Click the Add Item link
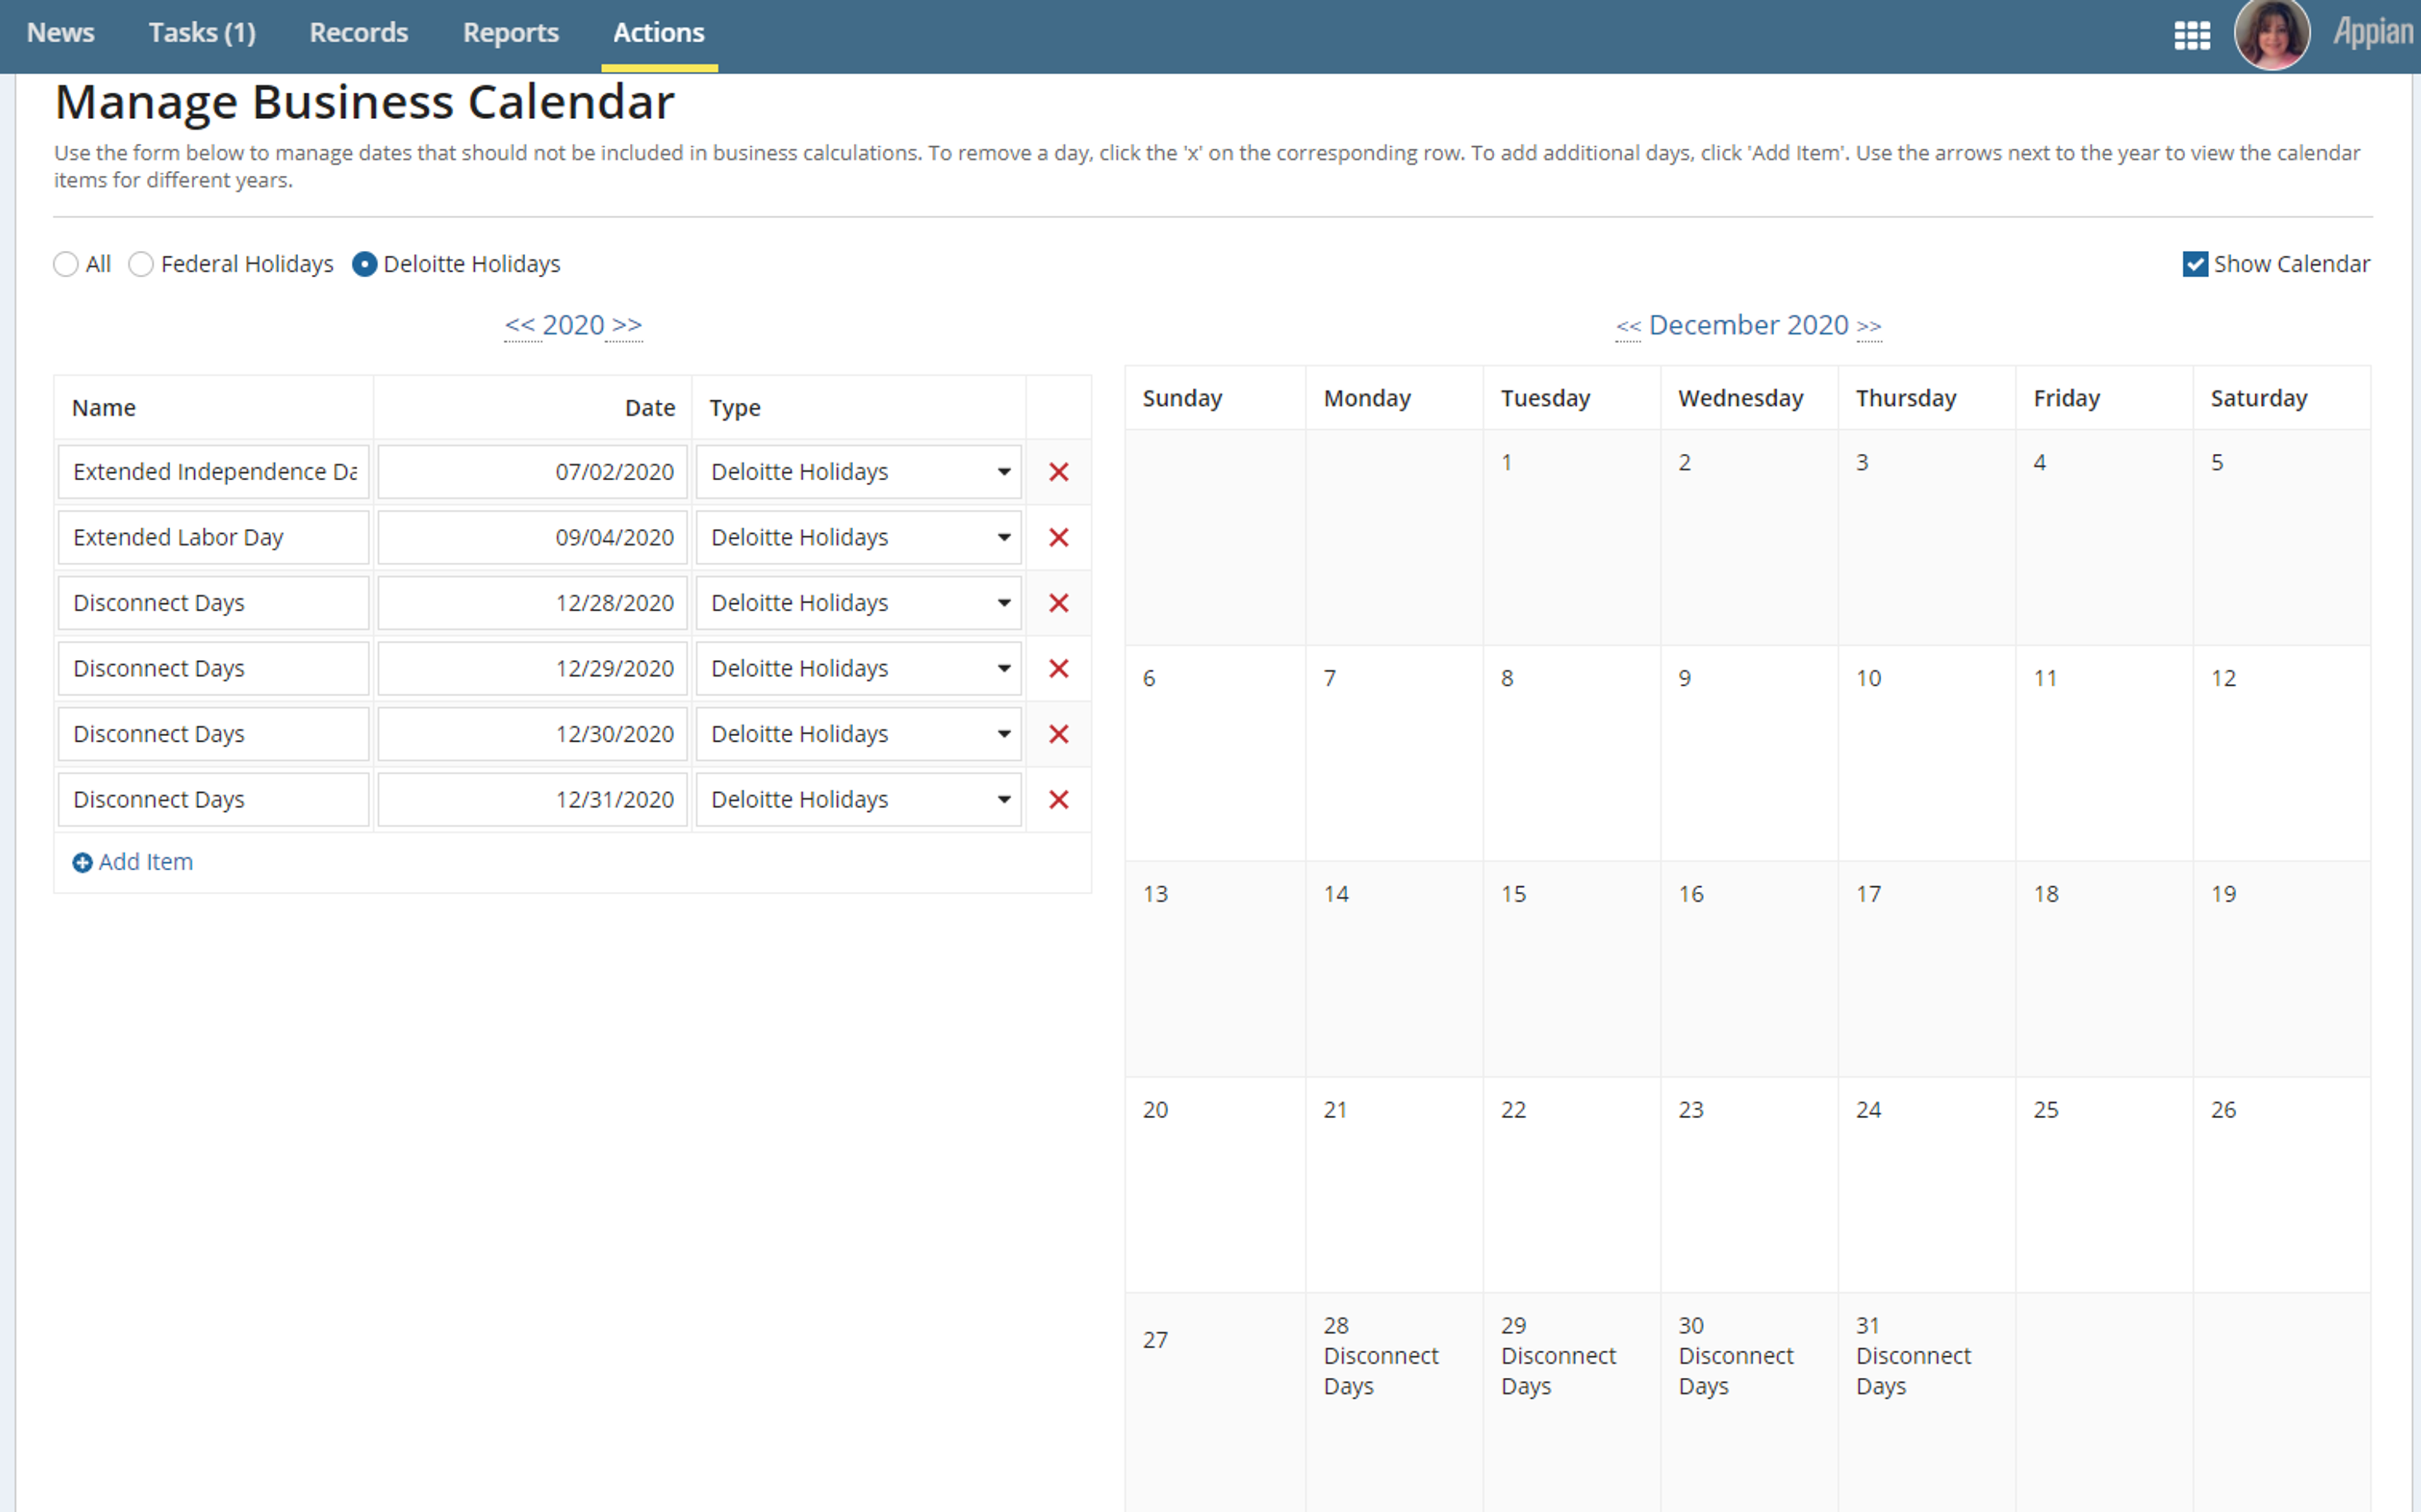Viewport: 2421px width, 1512px height. point(133,862)
